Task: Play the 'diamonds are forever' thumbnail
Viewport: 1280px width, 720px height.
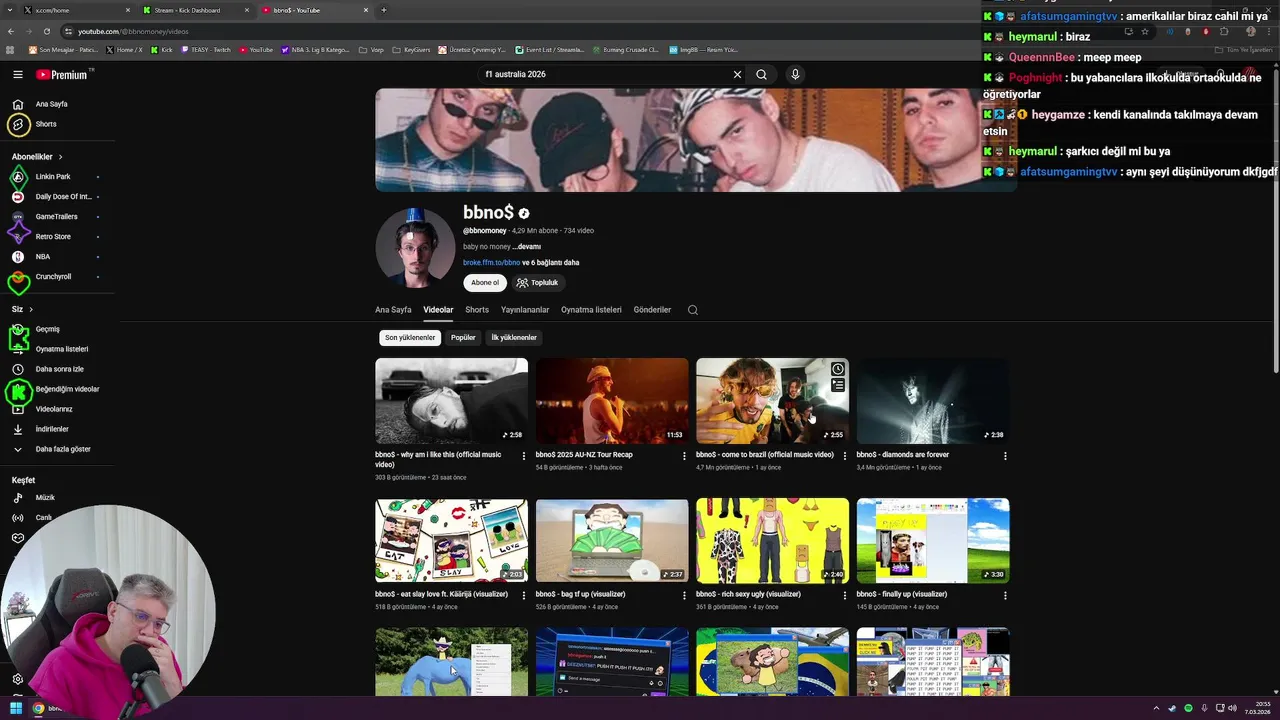Action: click(x=933, y=401)
